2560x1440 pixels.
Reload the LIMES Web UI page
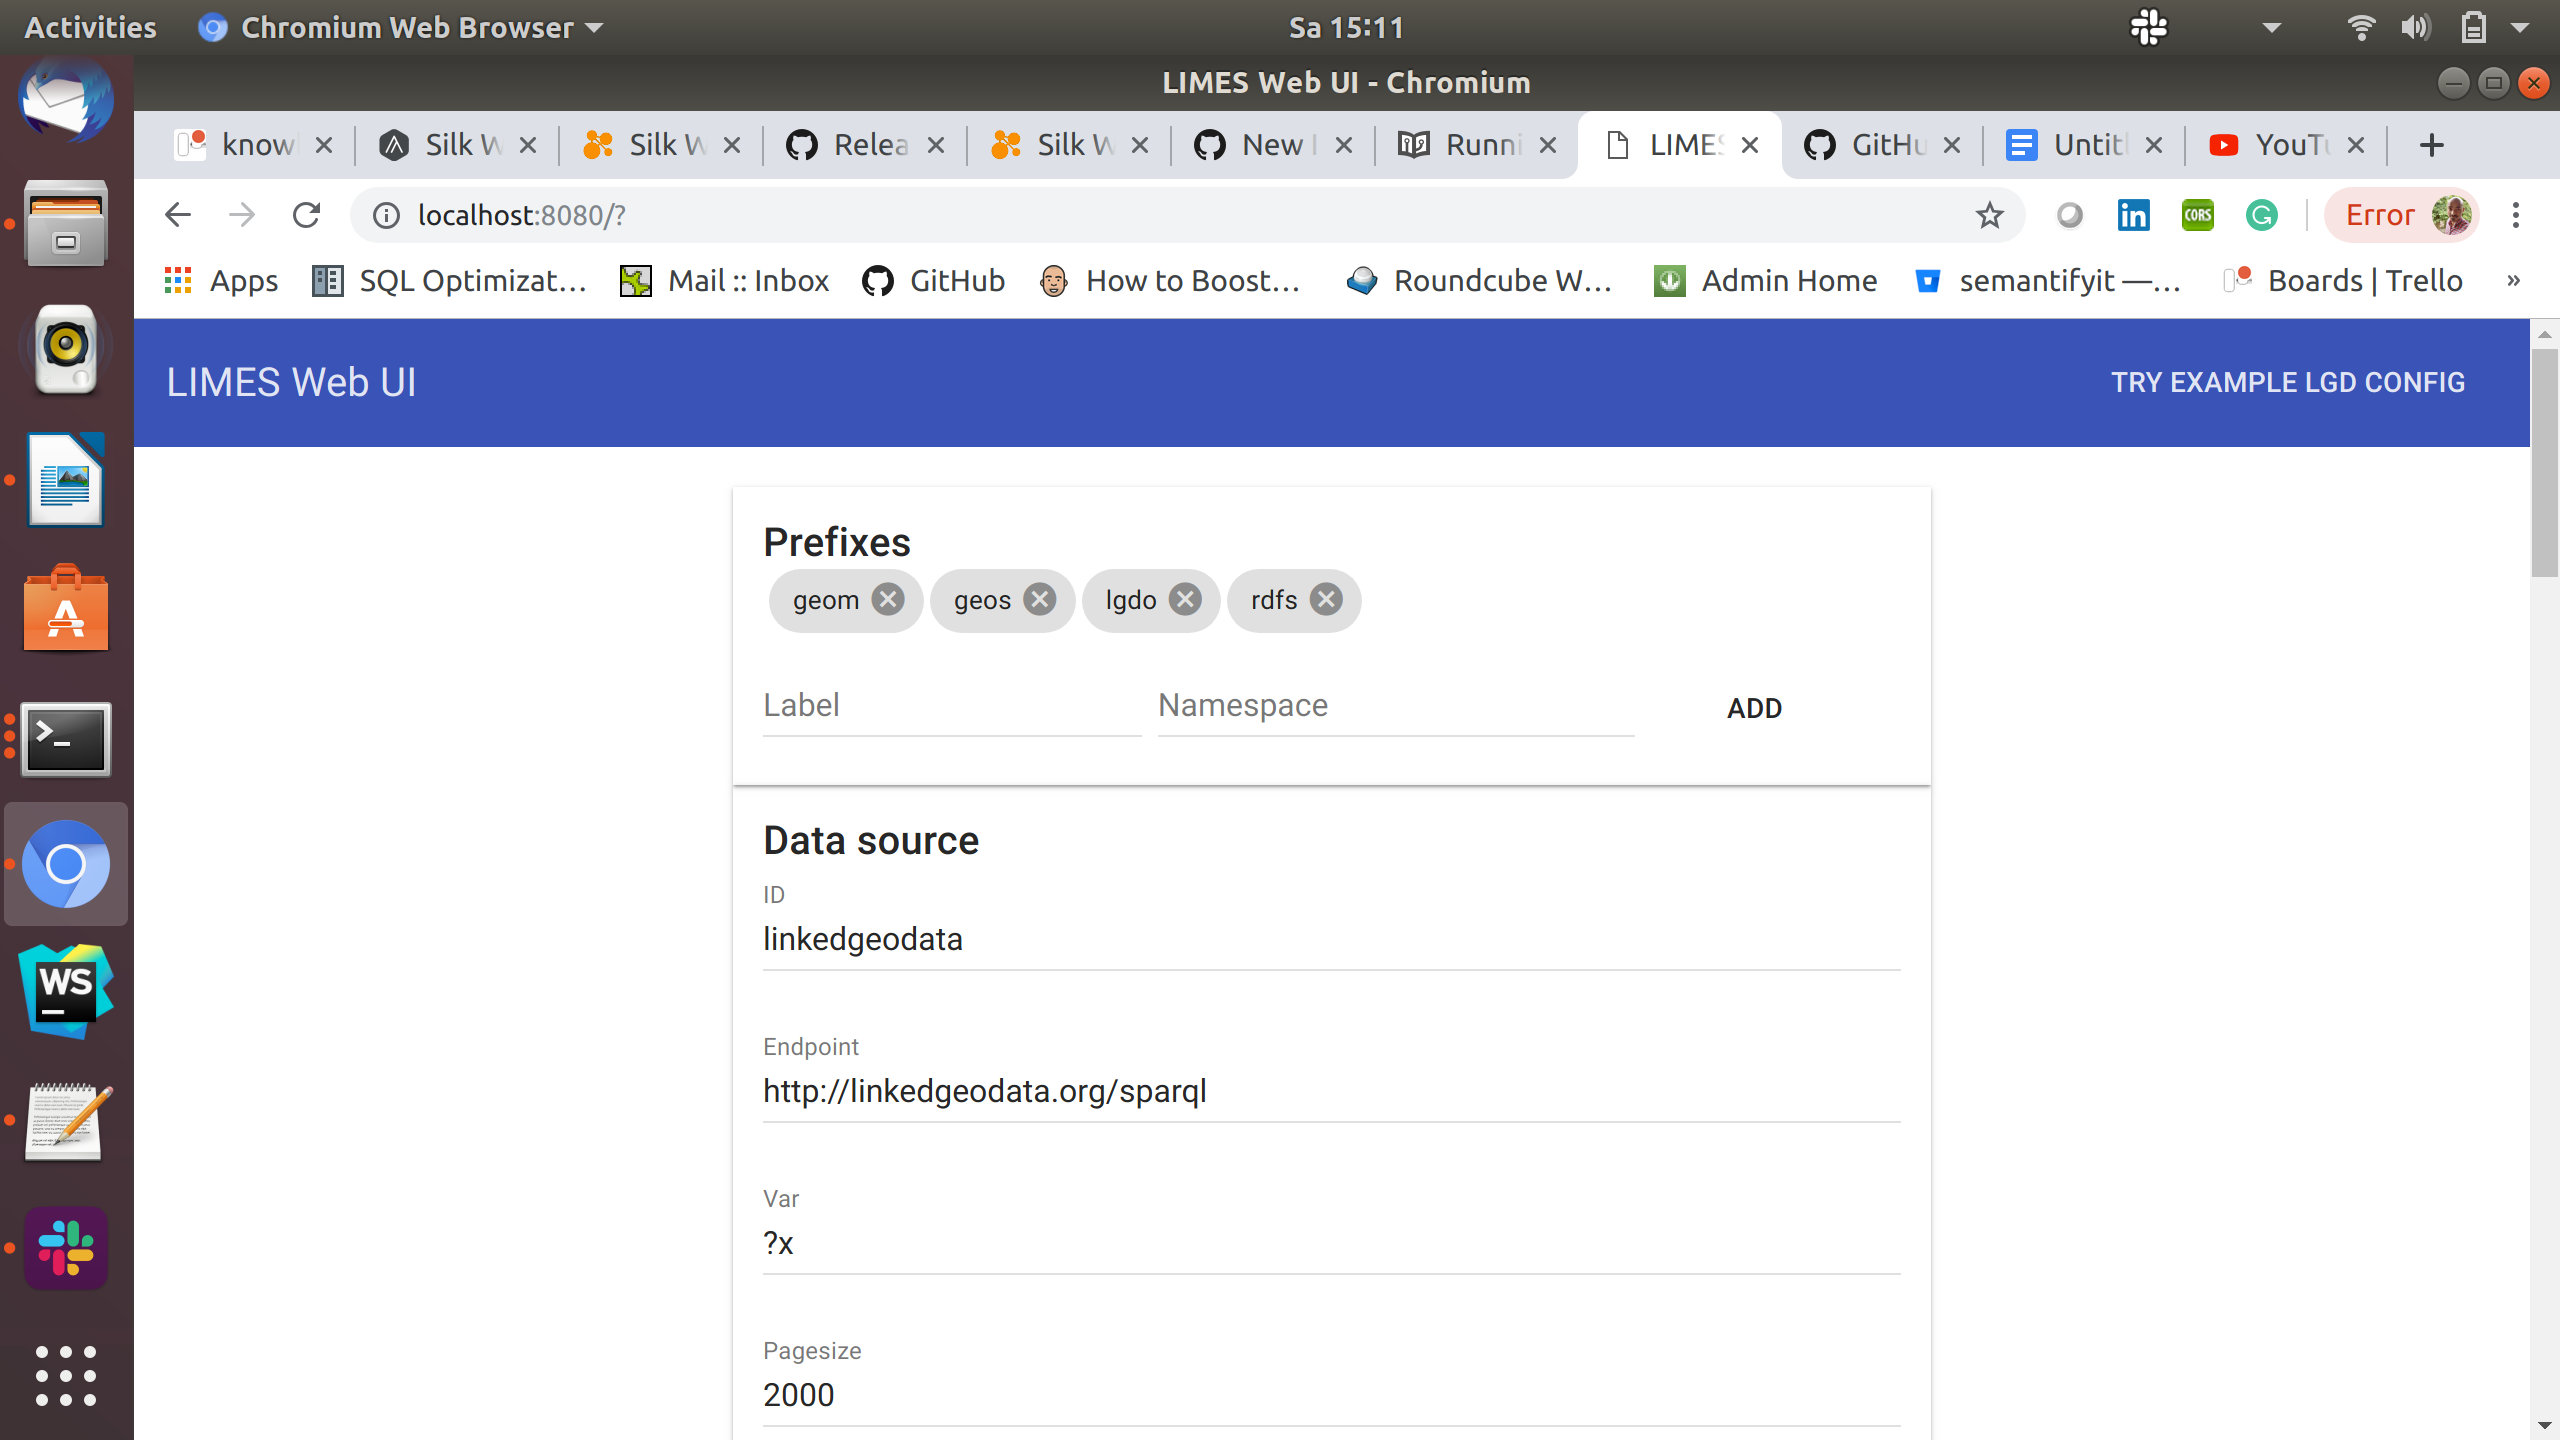pyautogui.click(x=305, y=214)
